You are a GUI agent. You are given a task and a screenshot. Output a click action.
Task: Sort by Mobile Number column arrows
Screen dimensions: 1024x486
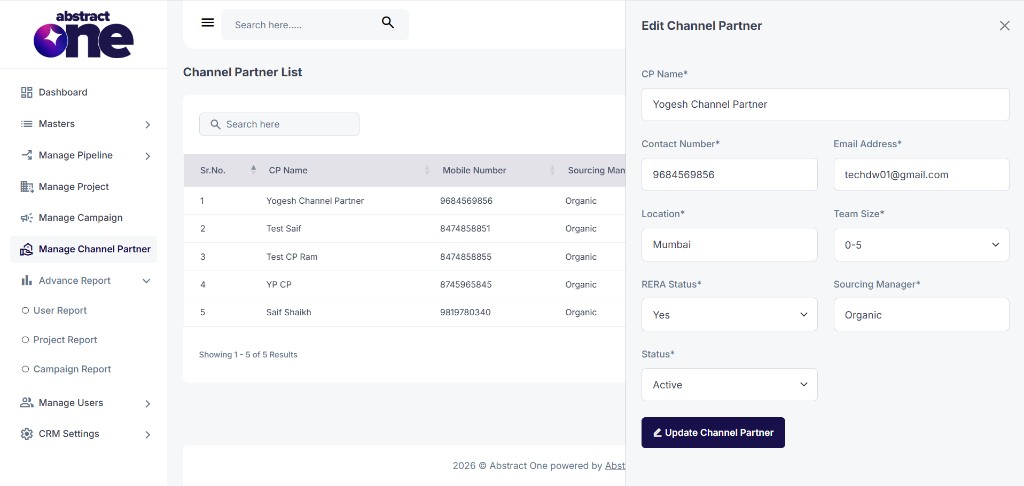point(552,170)
